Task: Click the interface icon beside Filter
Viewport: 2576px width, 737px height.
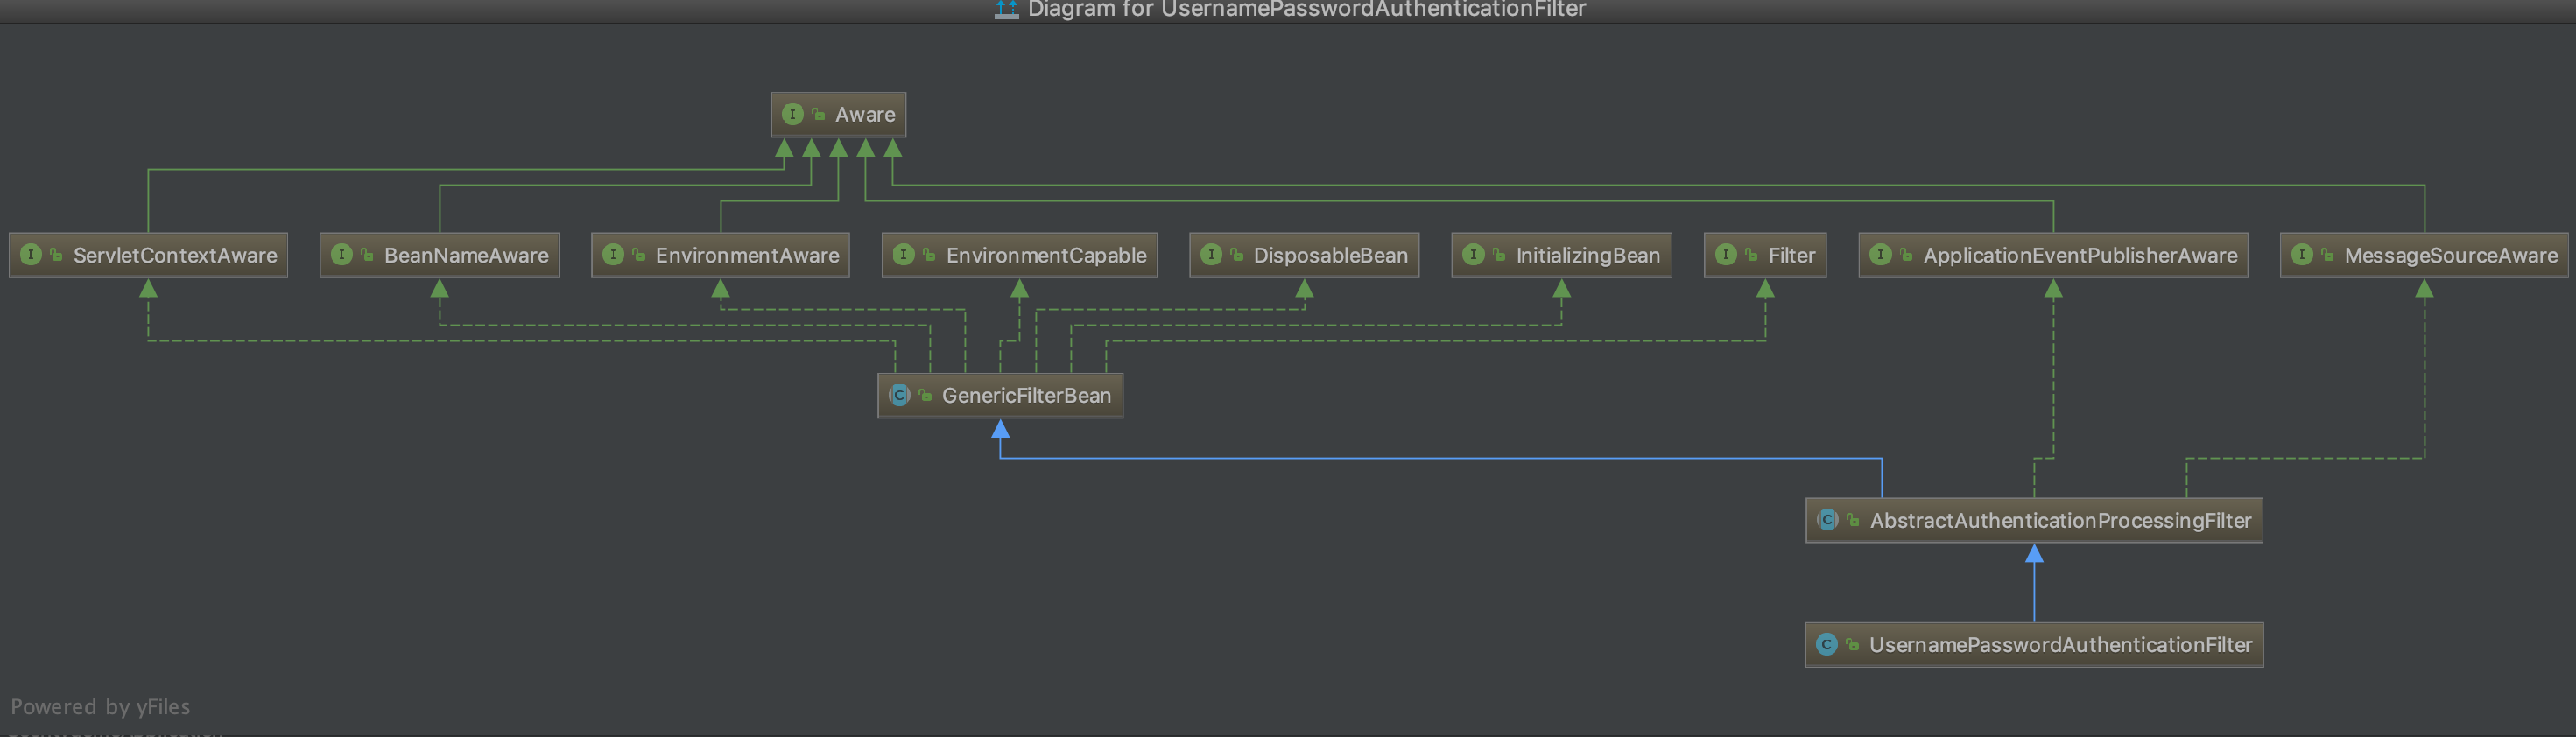Action: tap(1725, 255)
